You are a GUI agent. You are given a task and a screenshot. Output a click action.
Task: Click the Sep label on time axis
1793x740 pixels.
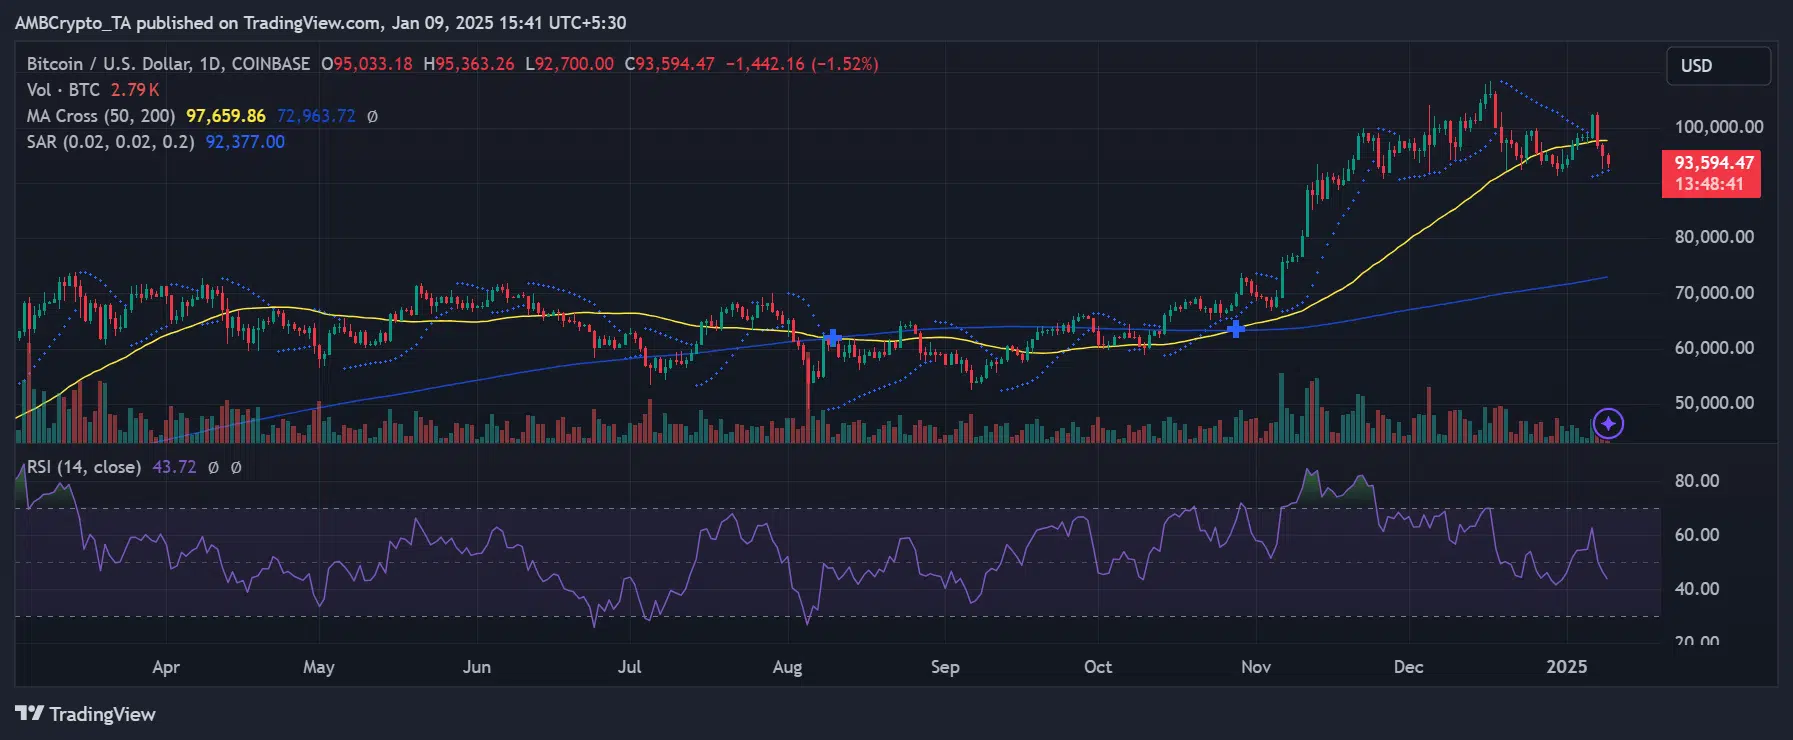pyautogui.click(x=945, y=667)
